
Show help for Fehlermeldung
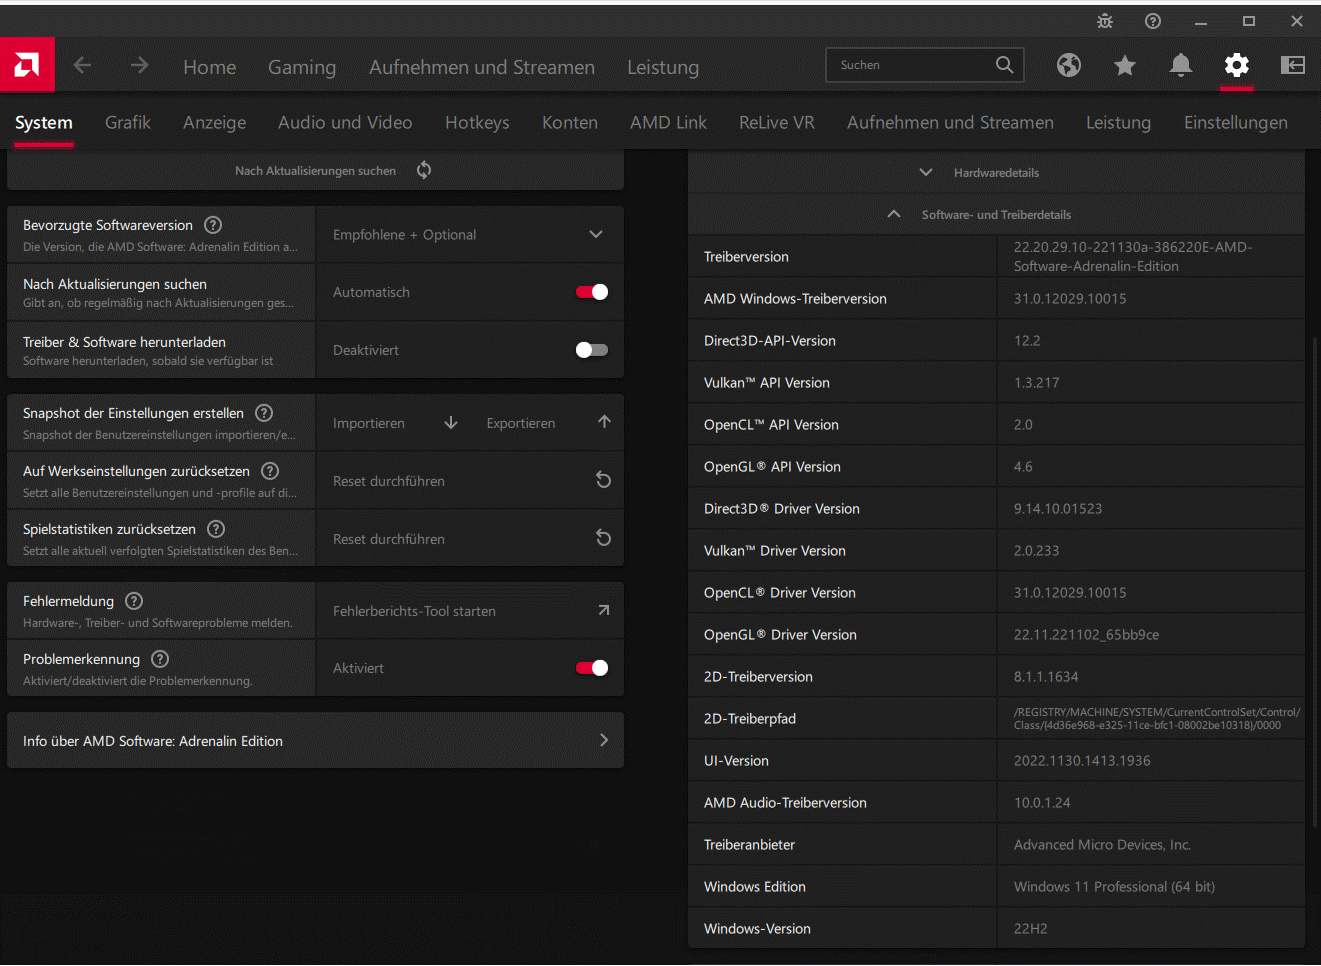click(134, 601)
